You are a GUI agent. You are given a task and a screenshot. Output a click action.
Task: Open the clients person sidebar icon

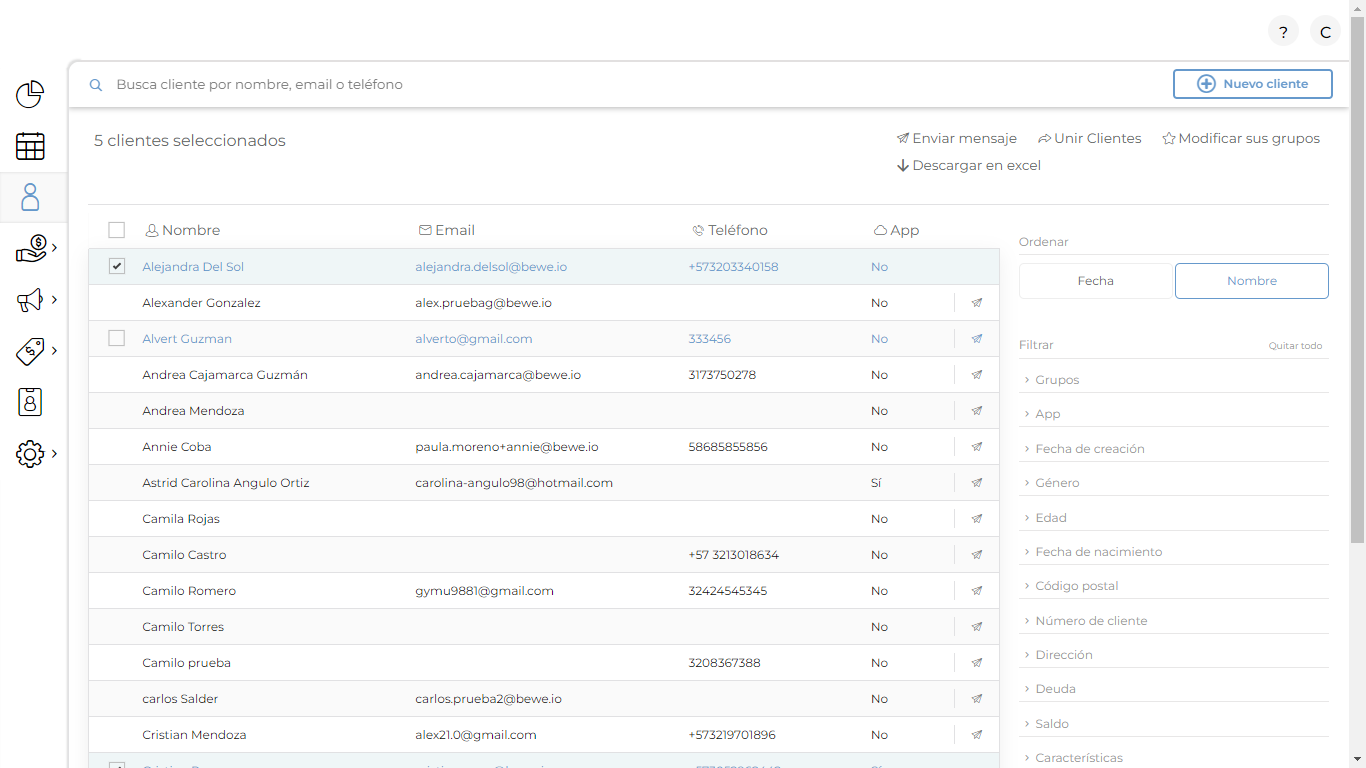(x=30, y=197)
